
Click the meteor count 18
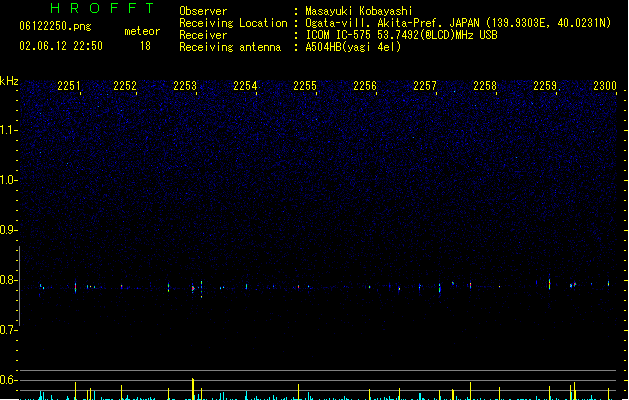145,46
